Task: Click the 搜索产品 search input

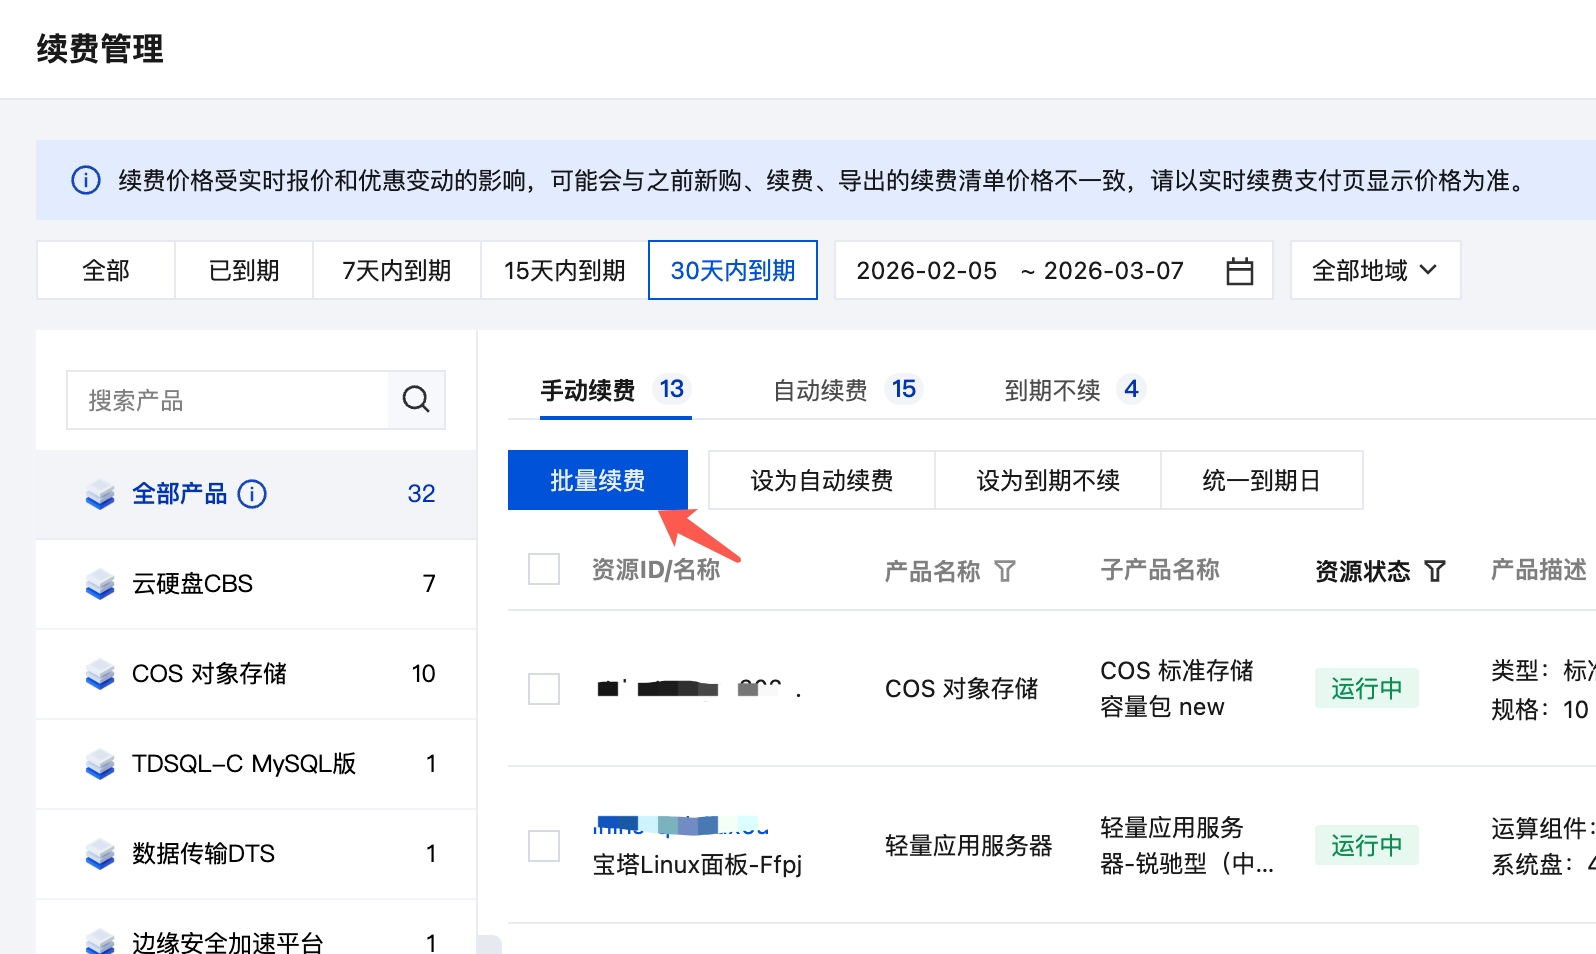Action: coord(228,400)
